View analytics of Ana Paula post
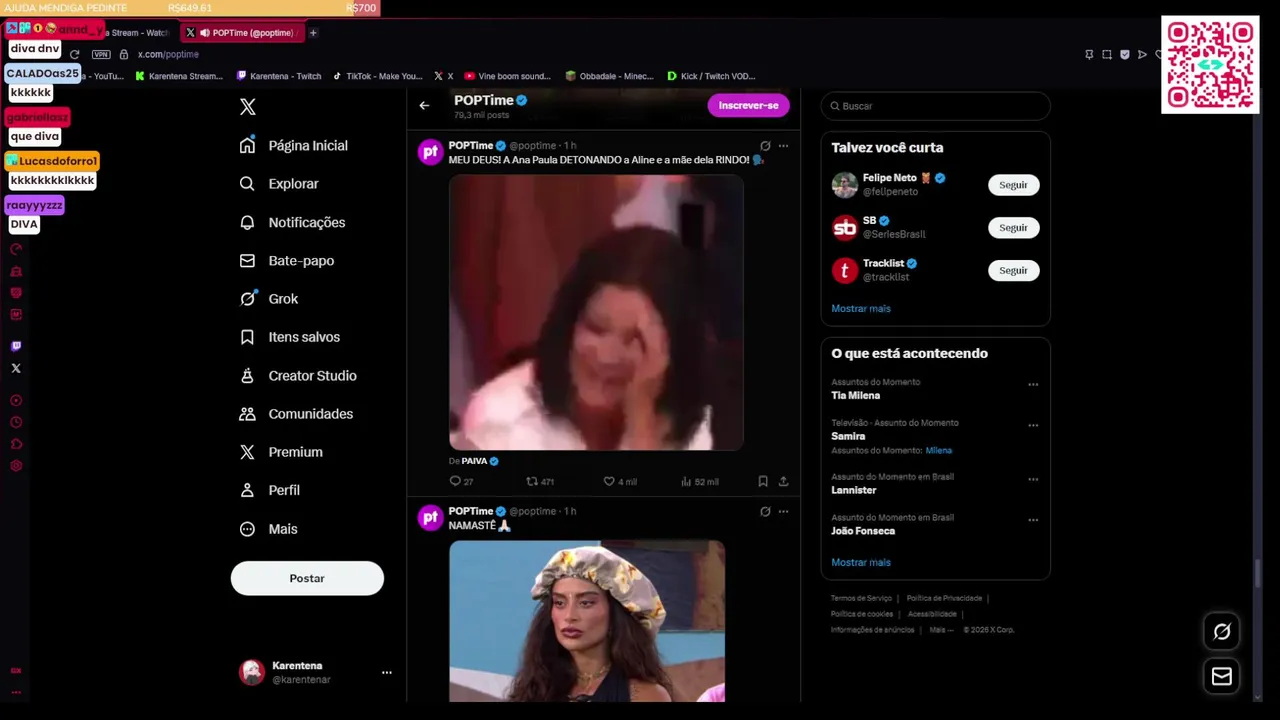Image resolution: width=1280 pixels, height=720 pixels. (x=686, y=481)
